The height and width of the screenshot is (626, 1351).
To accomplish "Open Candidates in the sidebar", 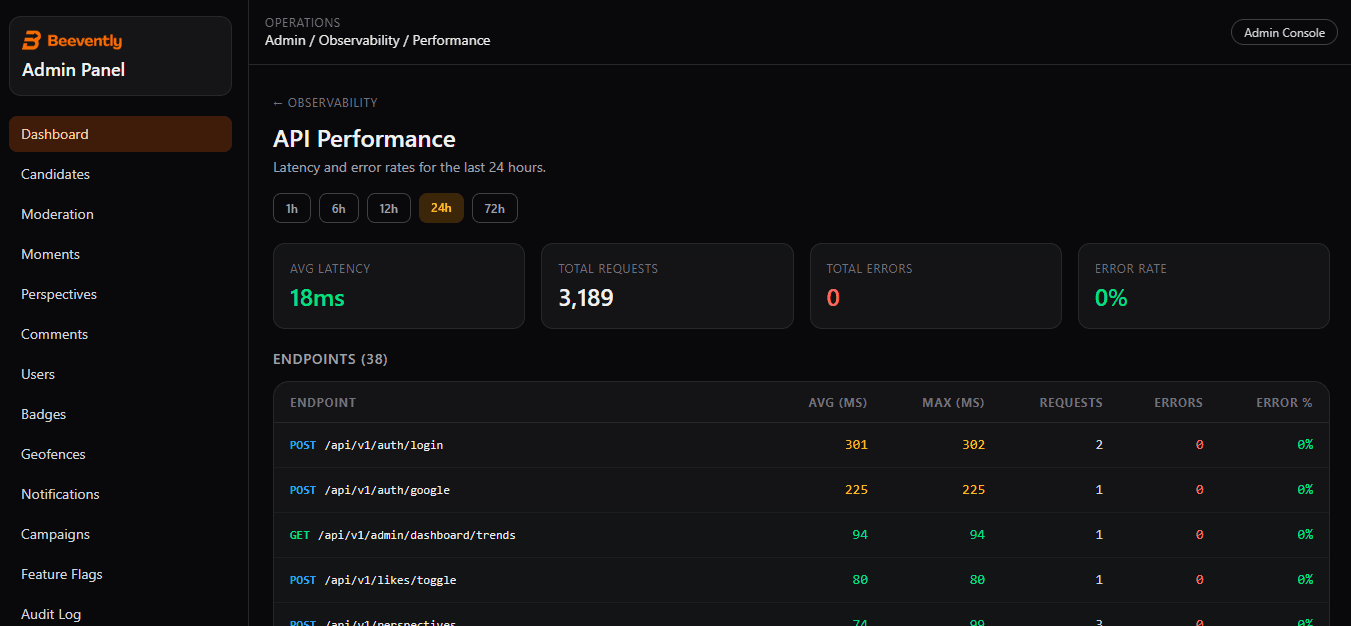I will pyautogui.click(x=120, y=174).
